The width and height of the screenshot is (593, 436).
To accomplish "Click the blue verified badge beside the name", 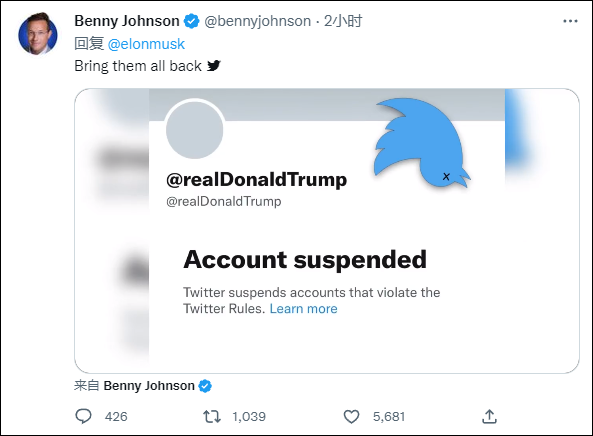I will [x=192, y=21].
